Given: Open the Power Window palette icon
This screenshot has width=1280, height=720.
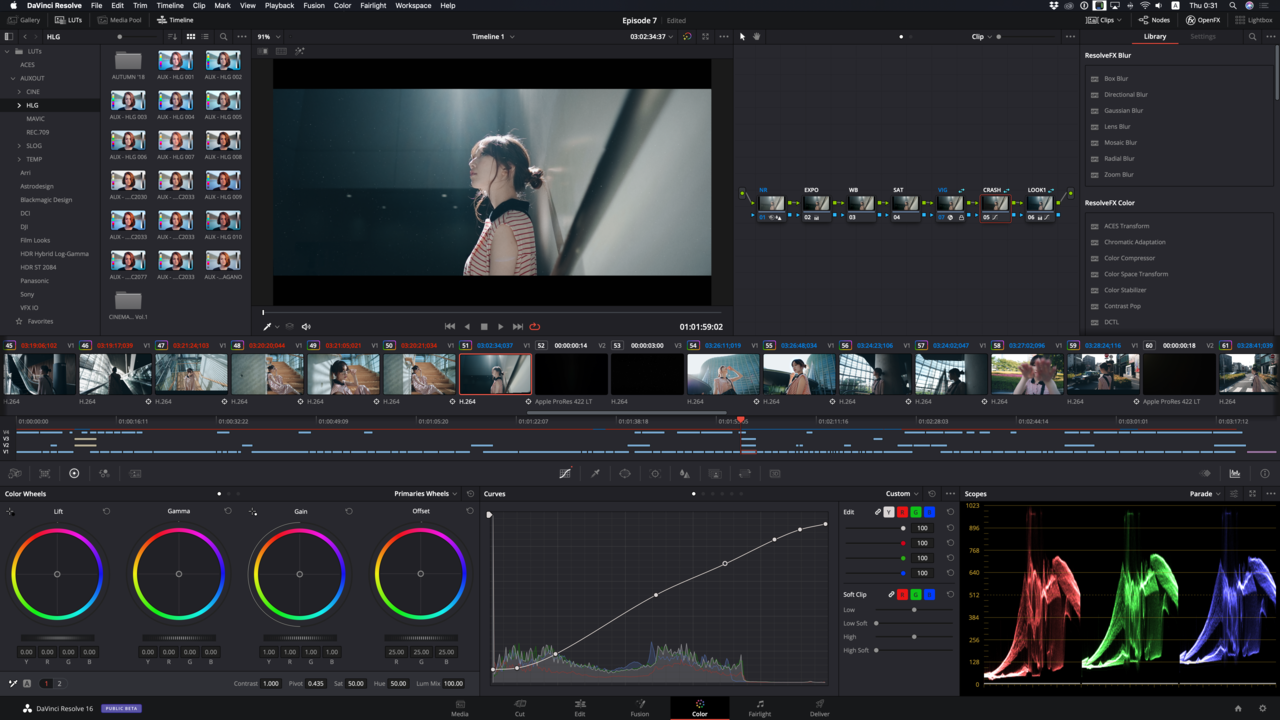Looking at the screenshot, I should pyautogui.click(x=625, y=473).
